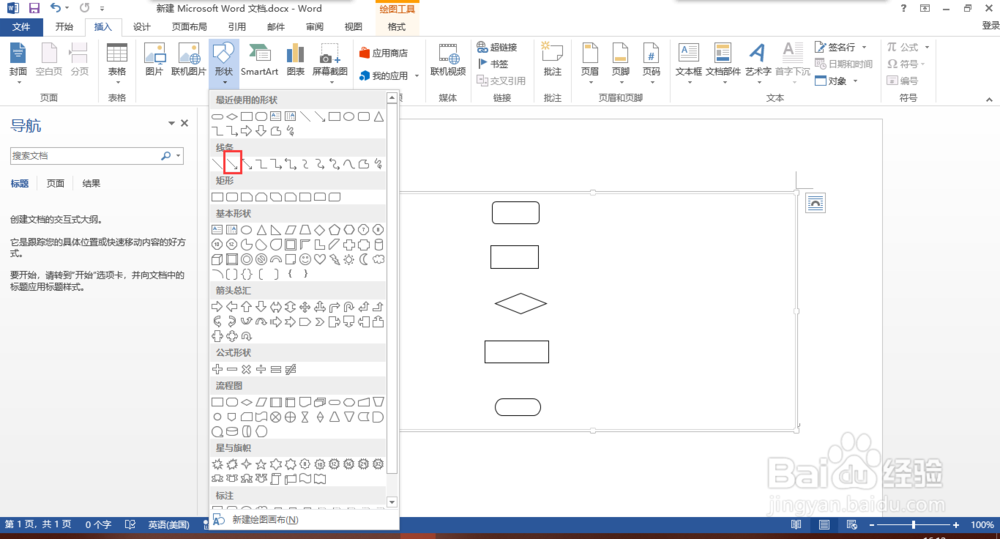
Task: Select the five-point star under 星与旗帜
Action: pyautogui.click(x=261, y=464)
